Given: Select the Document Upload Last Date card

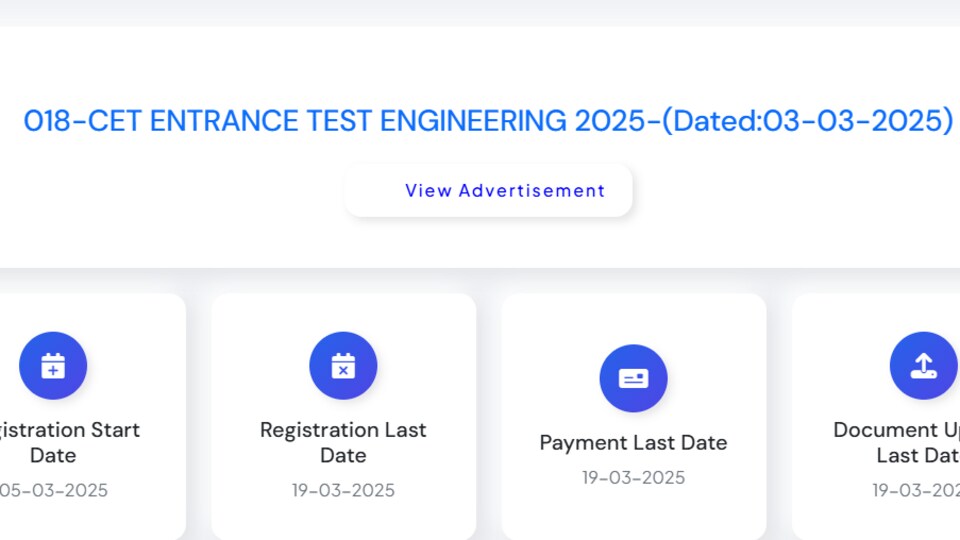Looking at the screenshot, I should [x=876, y=417].
